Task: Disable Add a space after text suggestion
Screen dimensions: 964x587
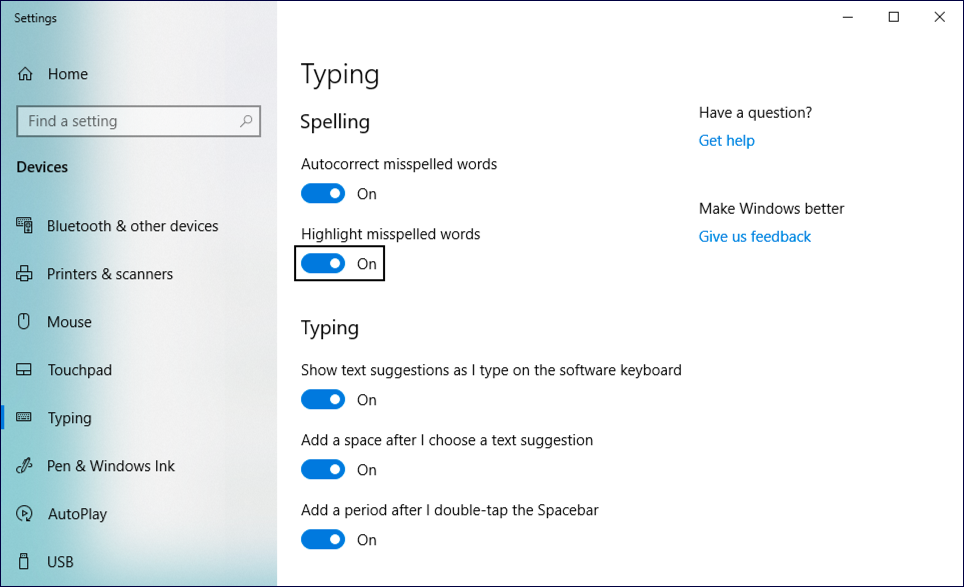Action: coord(322,469)
